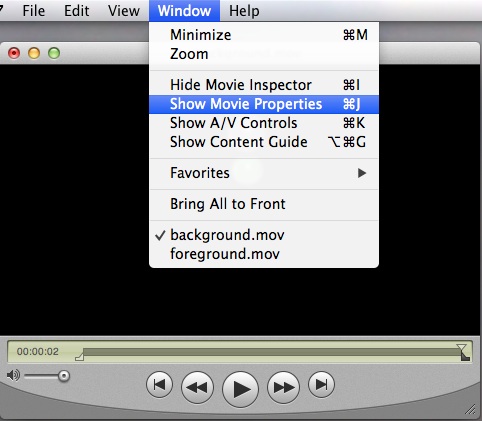Viewport: 482px width, 421px height.
Task: Jump to the movie end
Action: (321, 385)
